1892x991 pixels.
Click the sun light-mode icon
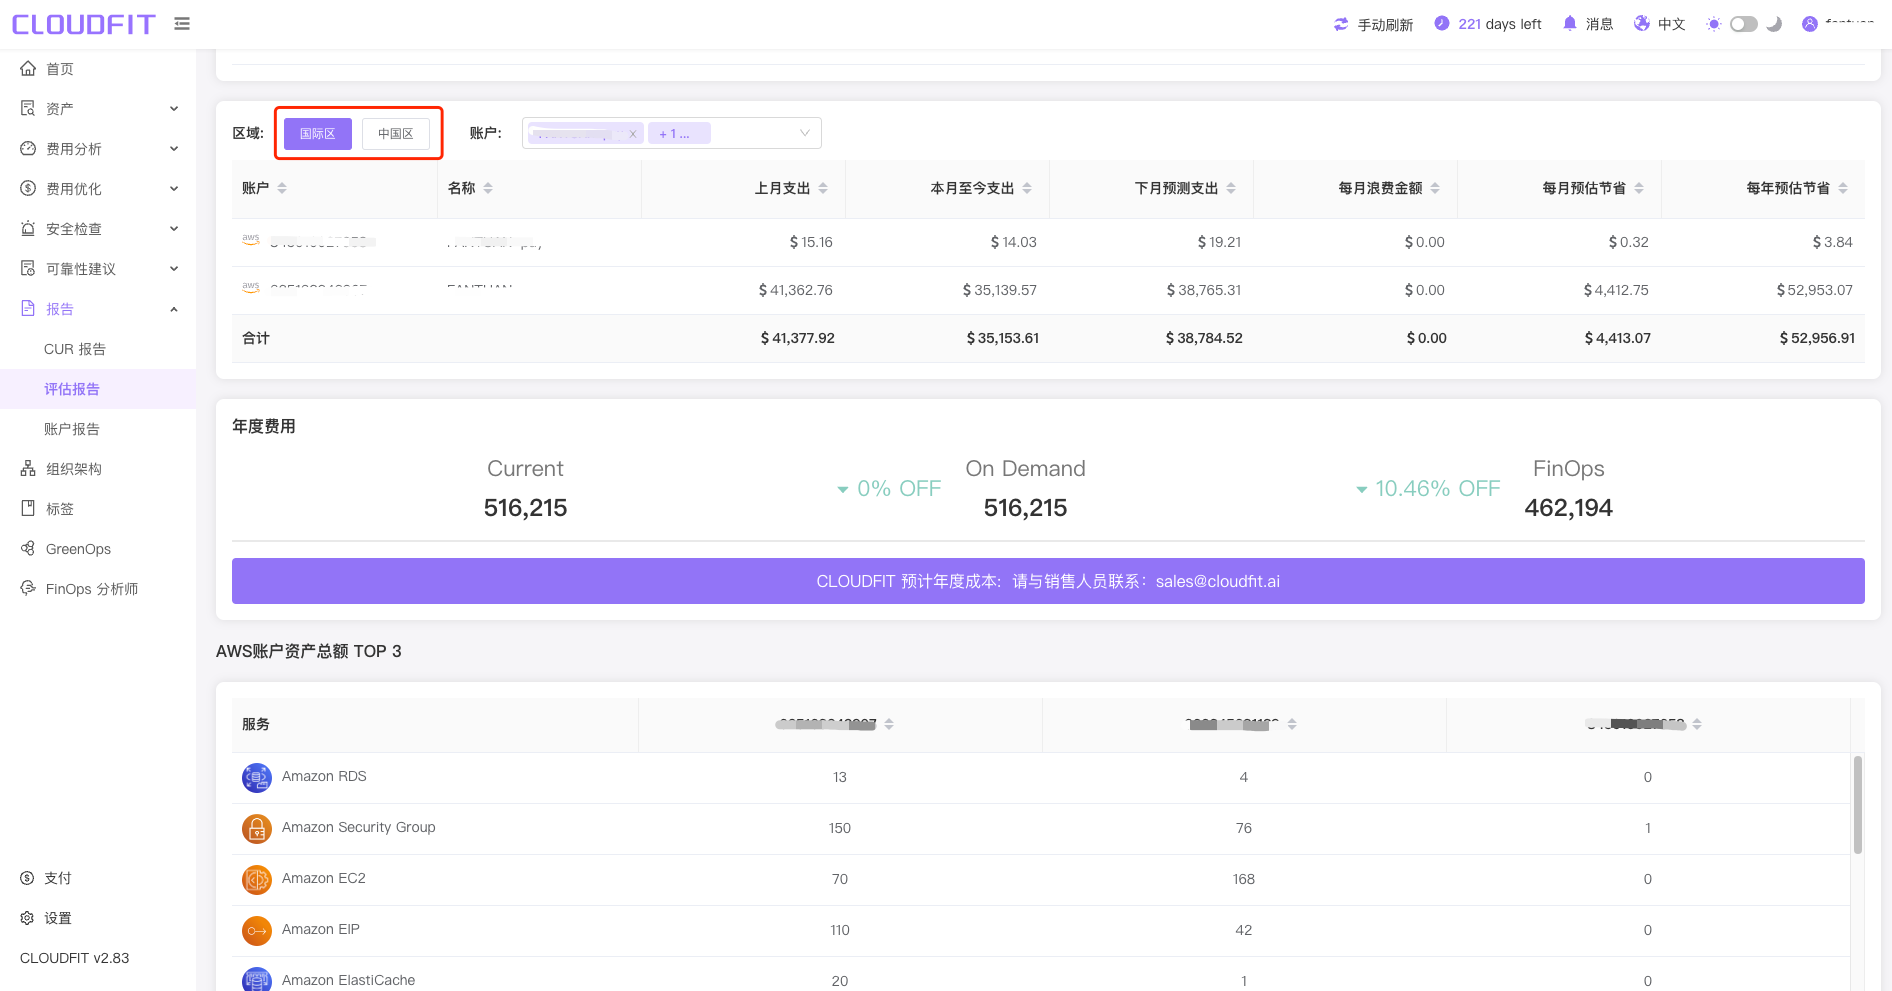point(1714,24)
